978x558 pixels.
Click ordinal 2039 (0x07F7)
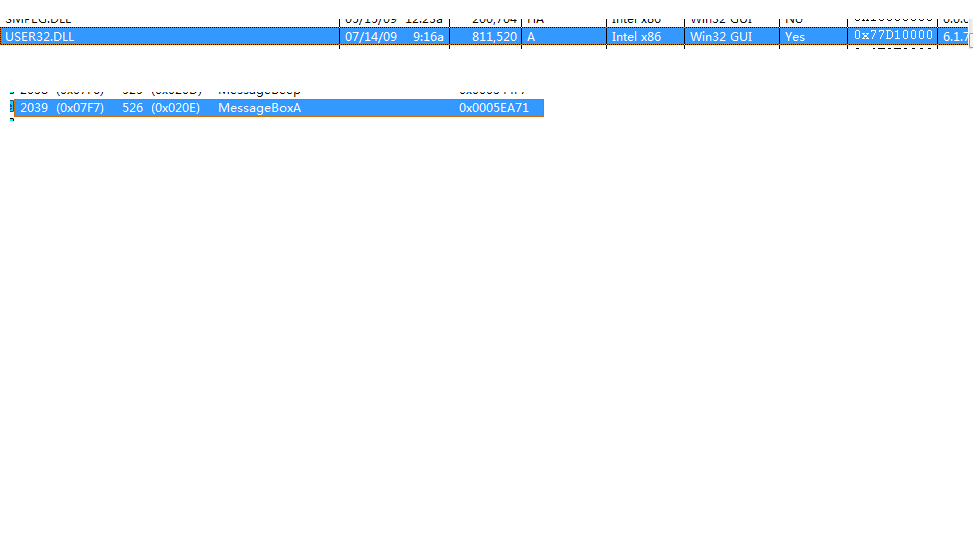click(x=62, y=108)
